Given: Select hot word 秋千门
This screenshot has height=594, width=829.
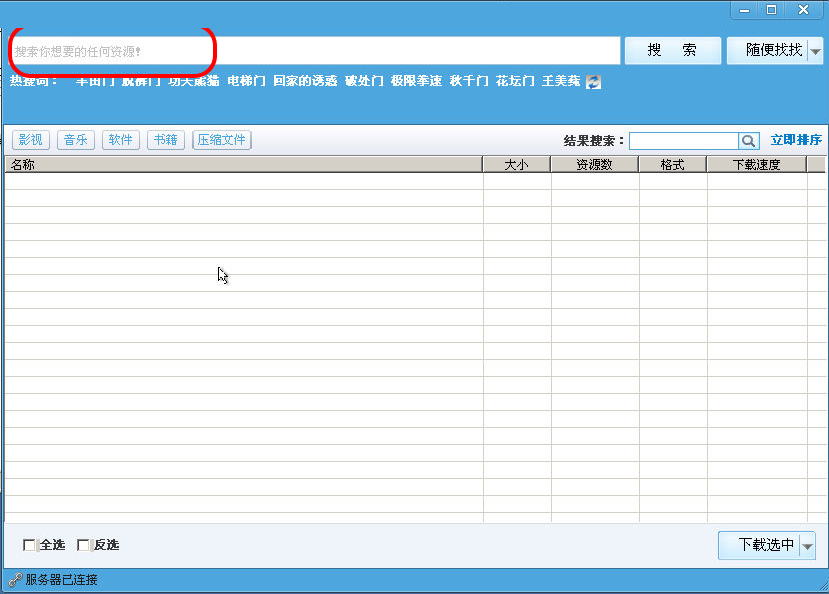Looking at the screenshot, I should click(x=469, y=81).
